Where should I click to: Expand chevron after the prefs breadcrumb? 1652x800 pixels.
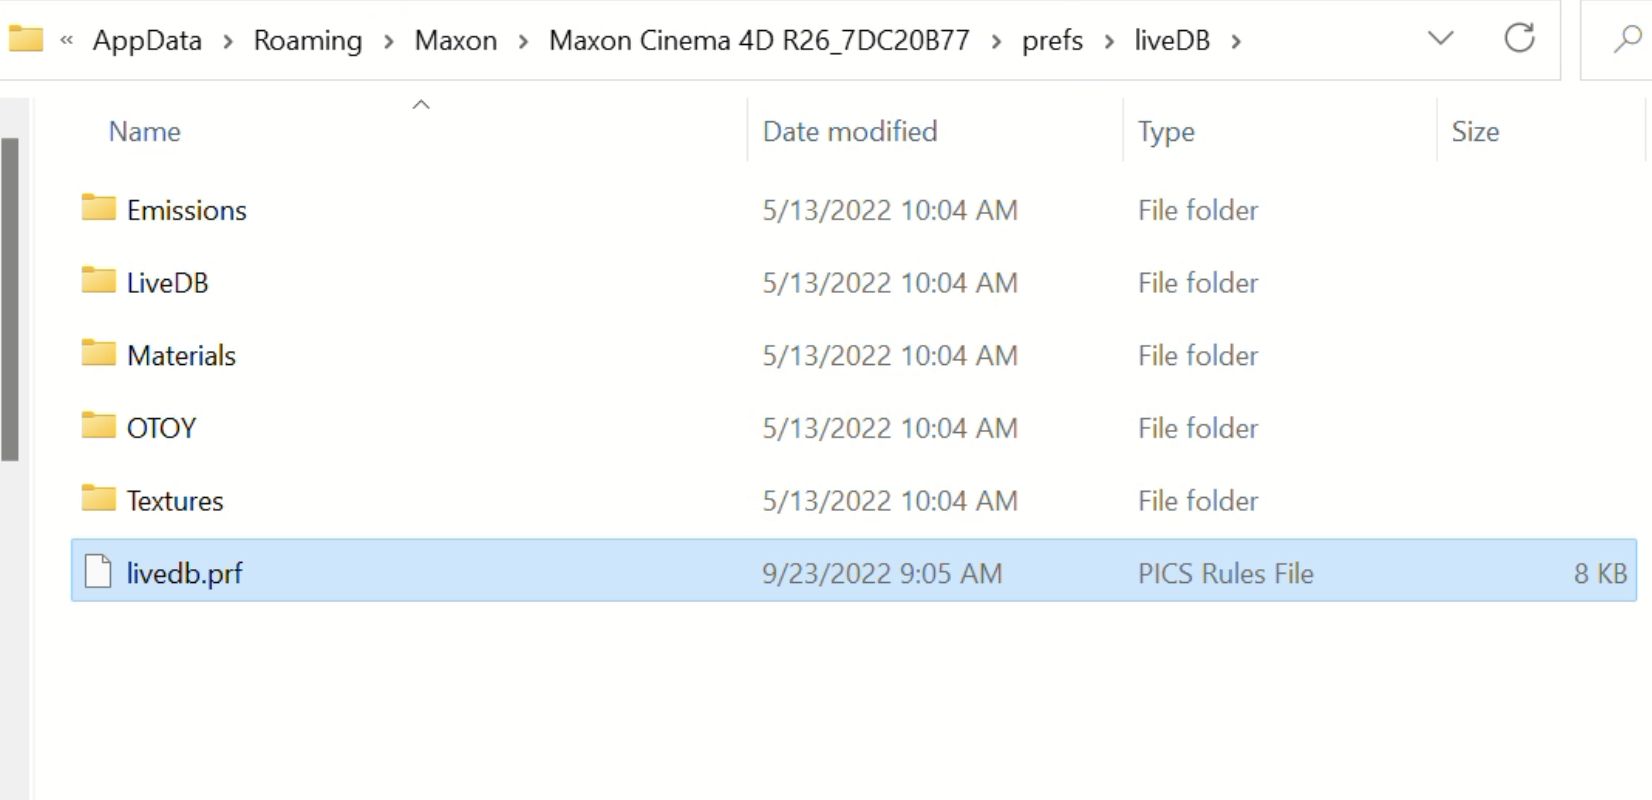1109,41
